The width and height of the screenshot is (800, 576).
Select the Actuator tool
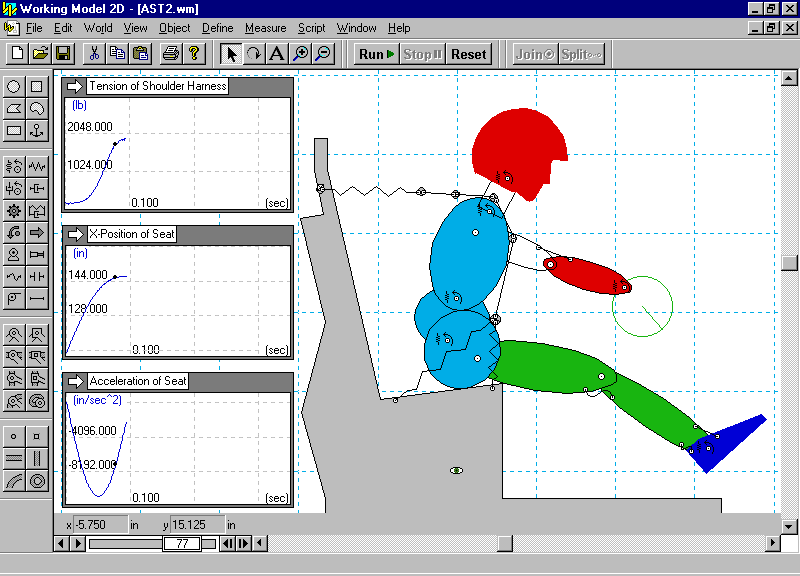coord(37,255)
